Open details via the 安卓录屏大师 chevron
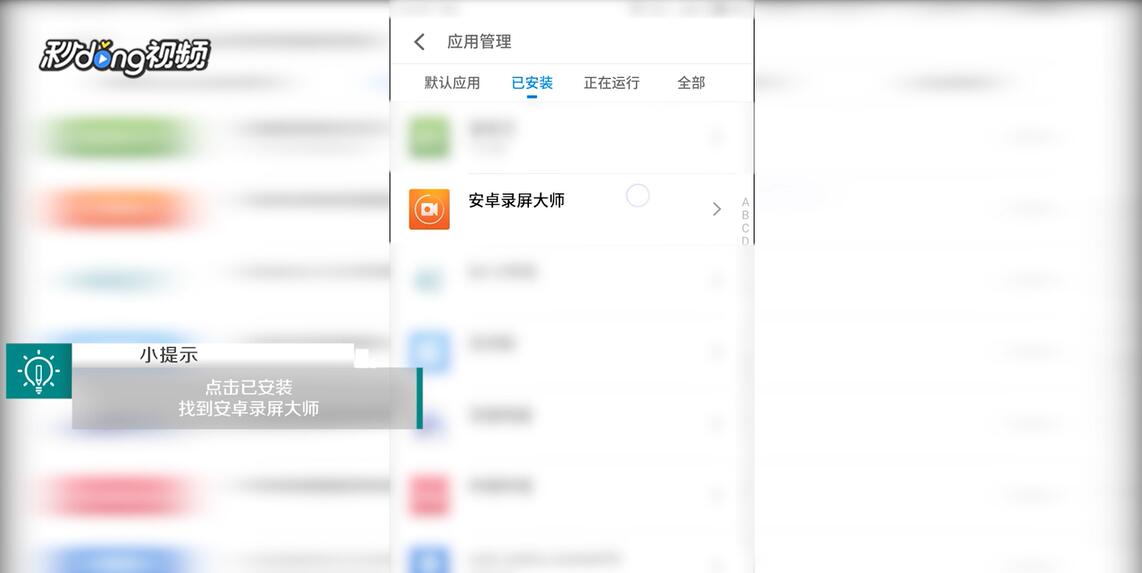1142x573 pixels. 717,209
